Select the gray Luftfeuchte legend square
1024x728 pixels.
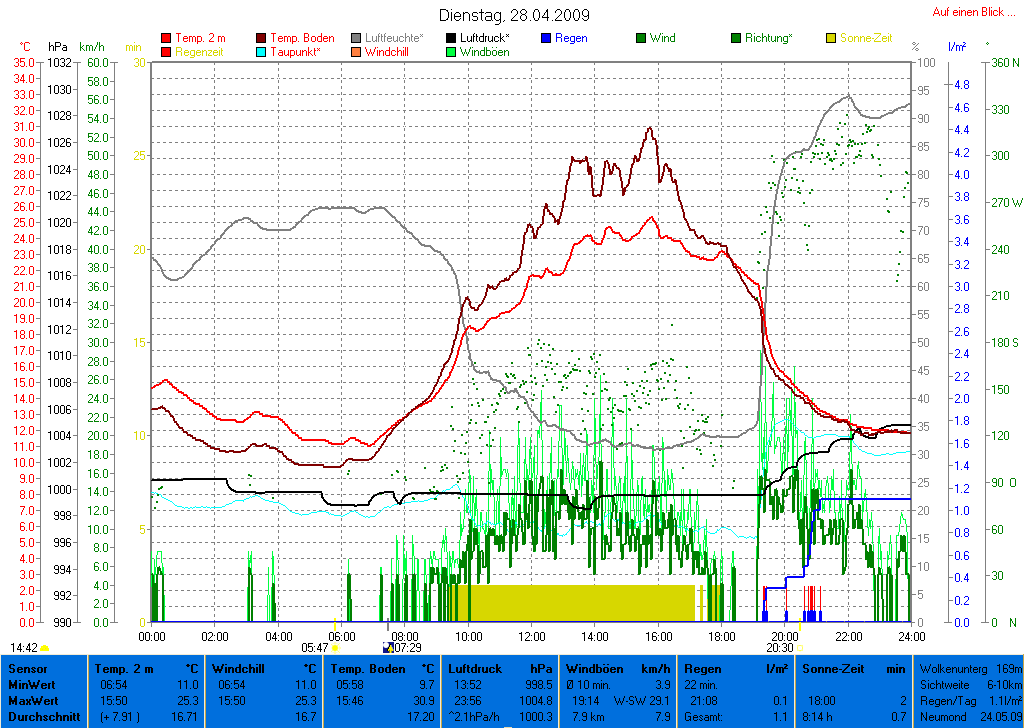(x=357, y=38)
